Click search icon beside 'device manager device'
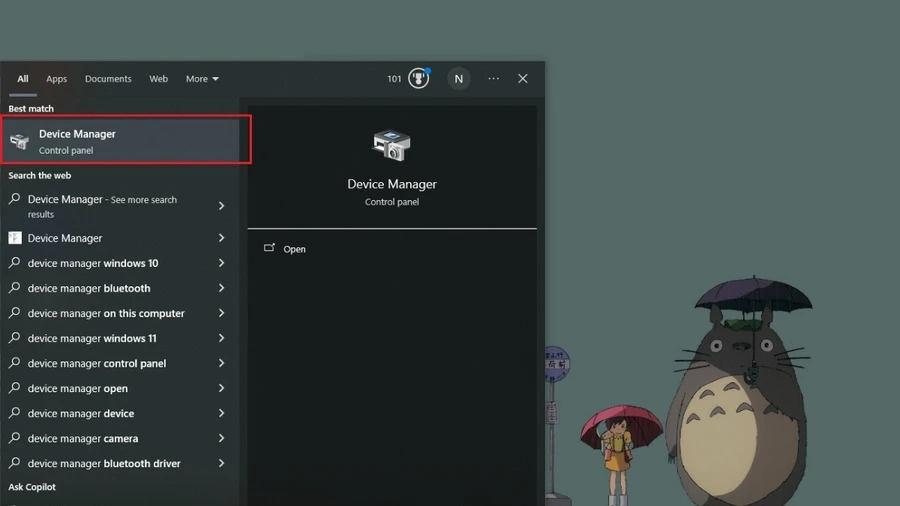 click(14, 412)
